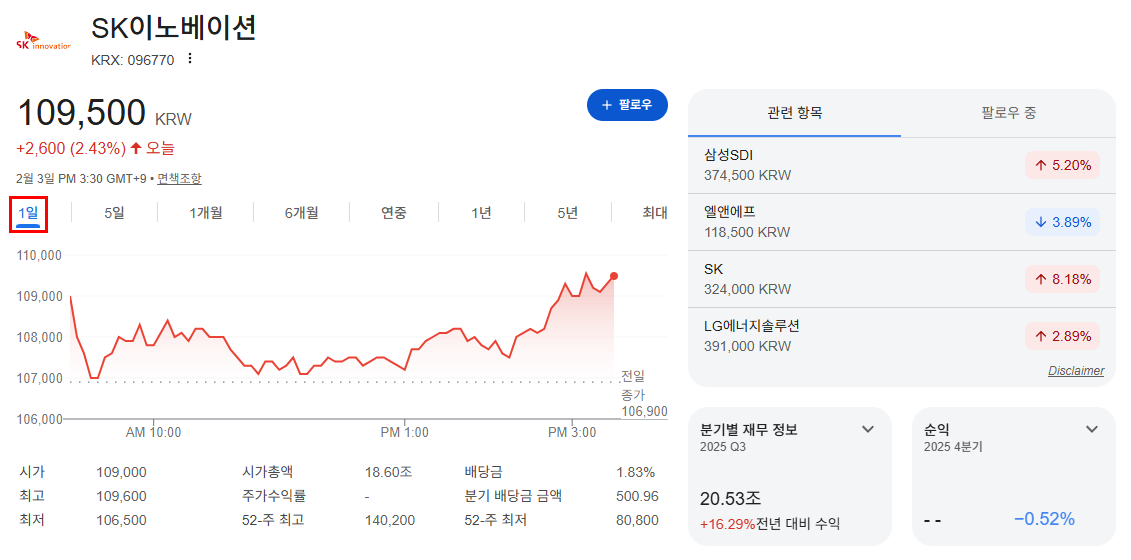This screenshot has width=1131, height=560.
Task: Click the 팔로우 follow button
Action: point(627,105)
